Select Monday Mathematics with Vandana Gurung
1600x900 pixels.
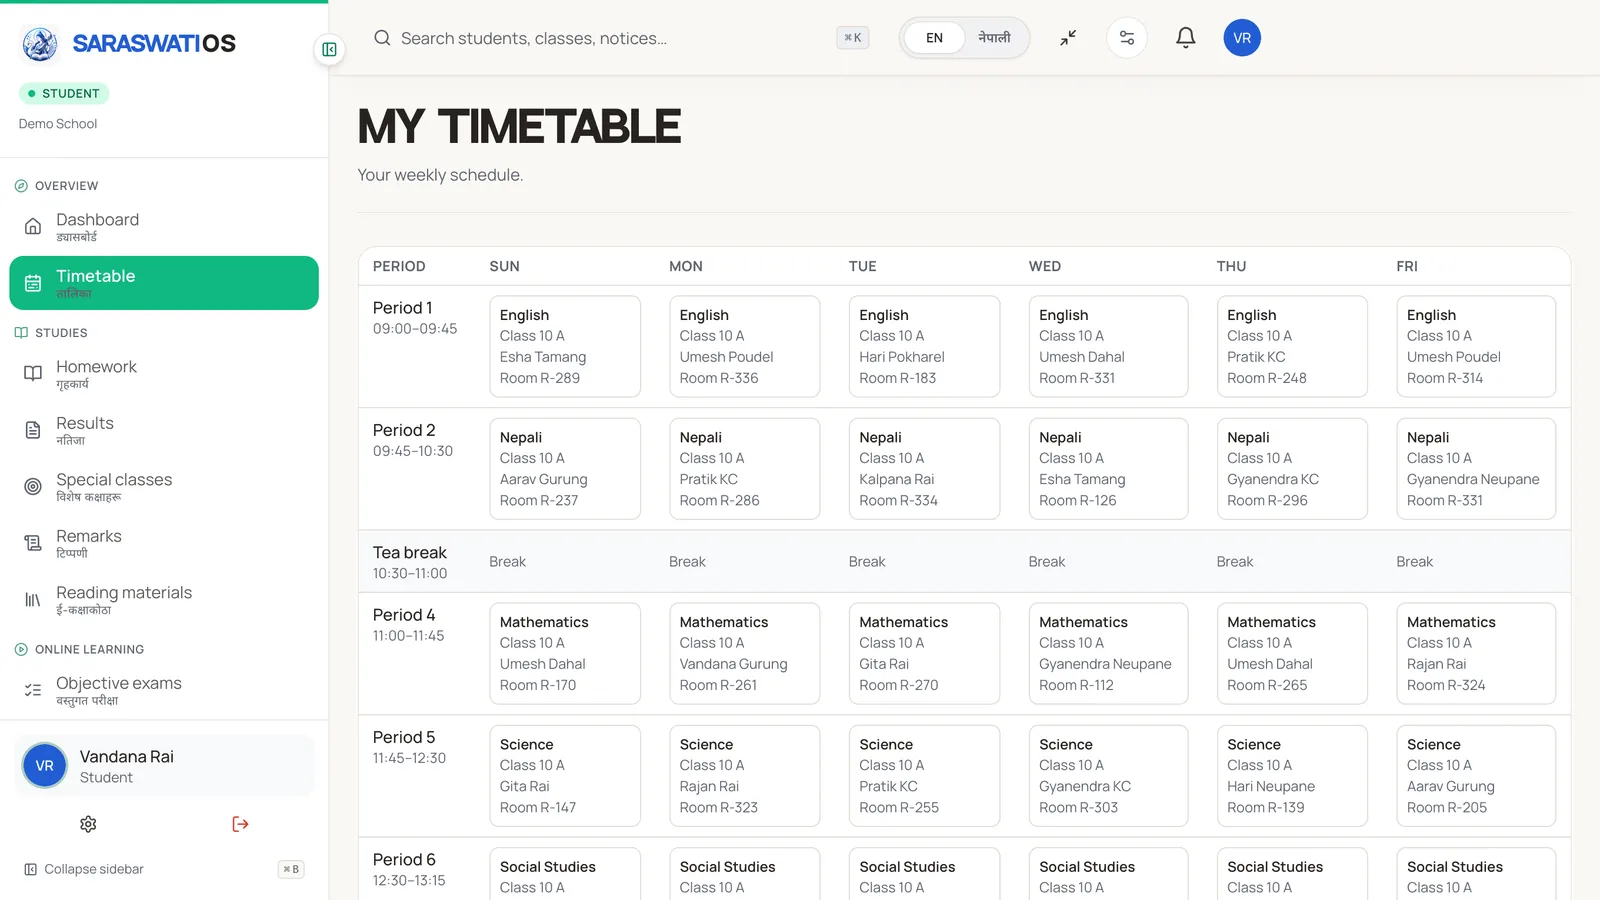click(744, 653)
